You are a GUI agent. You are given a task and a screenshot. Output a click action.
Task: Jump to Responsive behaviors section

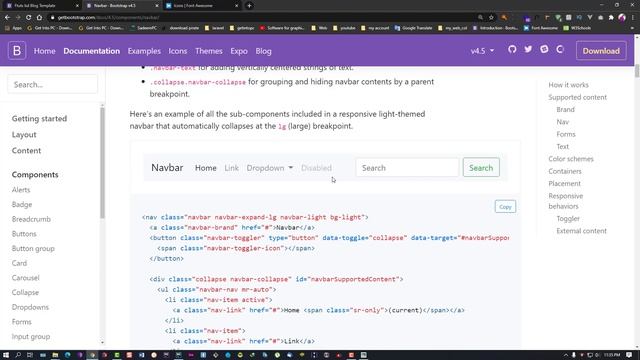[x=565, y=201]
